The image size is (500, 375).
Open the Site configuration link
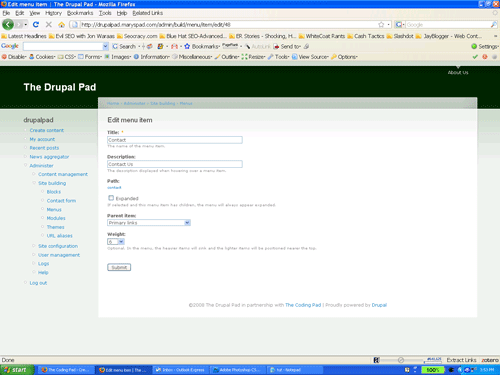(58, 246)
